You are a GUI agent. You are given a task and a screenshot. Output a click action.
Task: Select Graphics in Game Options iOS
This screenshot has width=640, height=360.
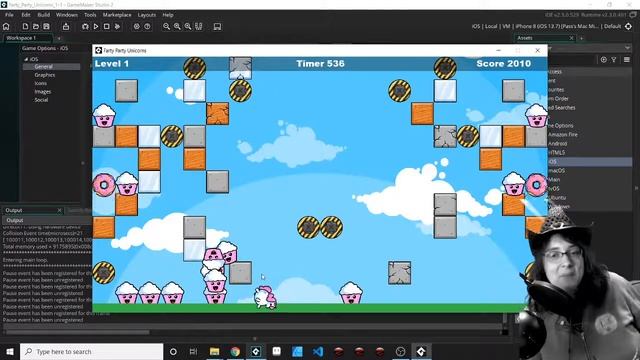[x=44, y=75]
